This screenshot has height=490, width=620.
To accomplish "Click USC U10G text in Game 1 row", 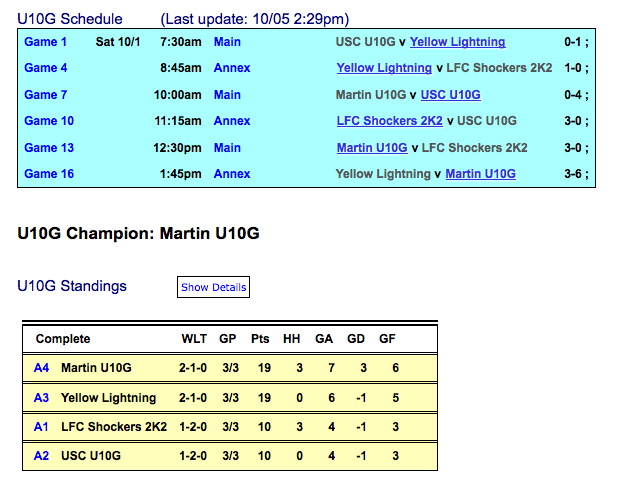I will point(366,42).
